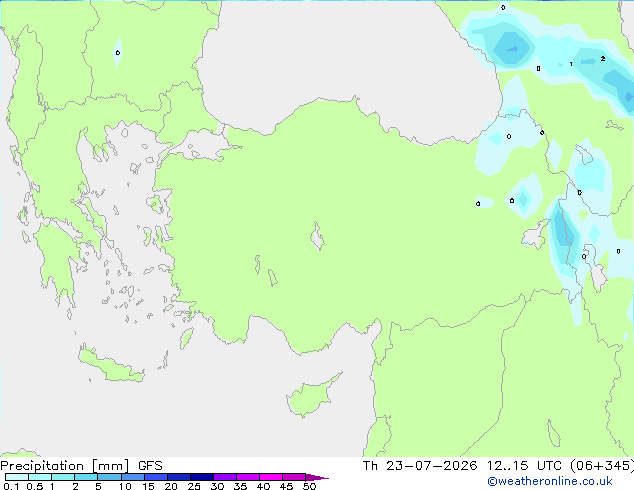
Task: Click the '0.5' legend scale value
Action: (35, 486)
